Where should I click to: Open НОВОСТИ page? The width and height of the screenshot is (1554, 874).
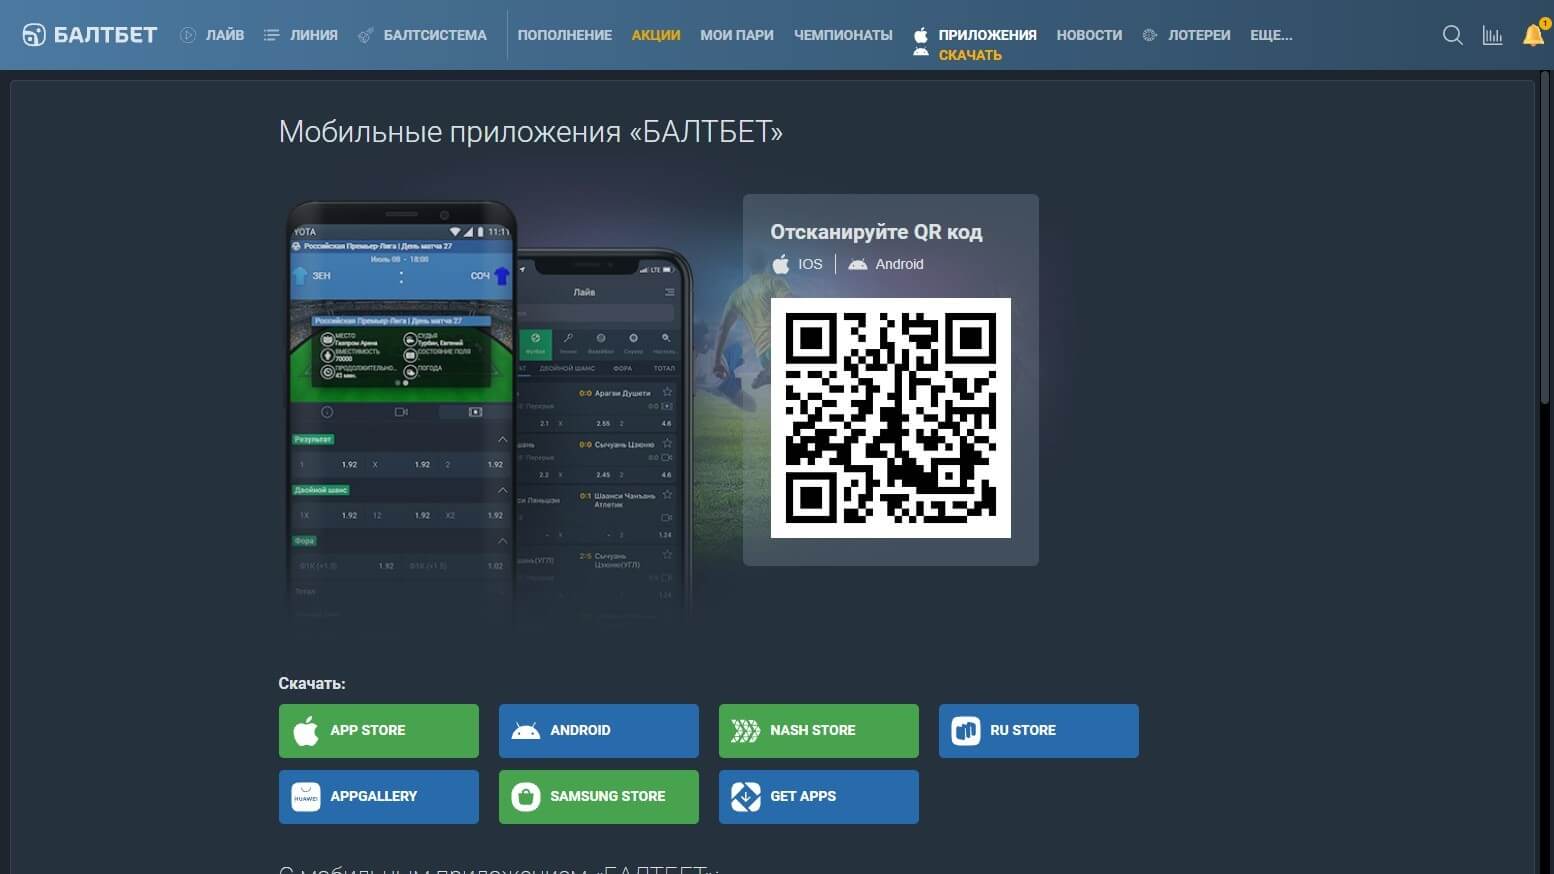click(x=1089, y=35)
